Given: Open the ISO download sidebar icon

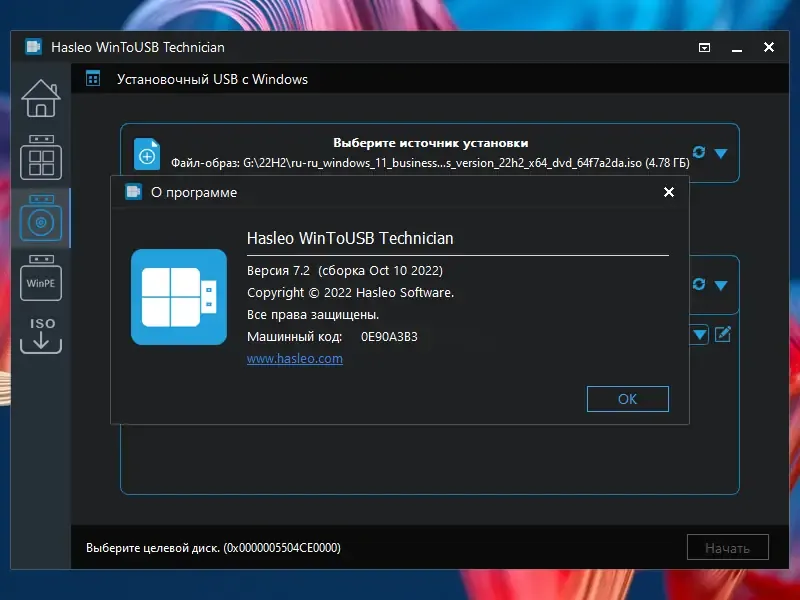Looking at the screenshot, I should tap(41, 335).
